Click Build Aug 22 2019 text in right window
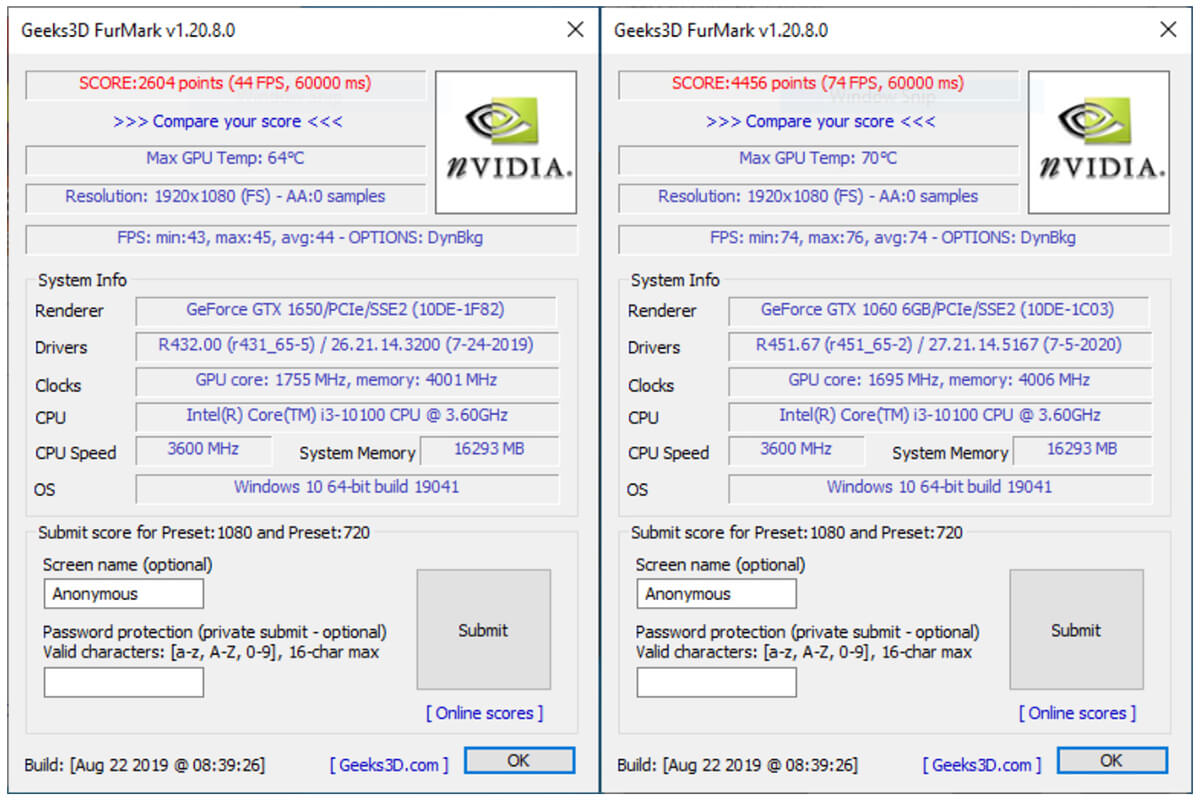 pyautogui.click(x=738, y=765)
